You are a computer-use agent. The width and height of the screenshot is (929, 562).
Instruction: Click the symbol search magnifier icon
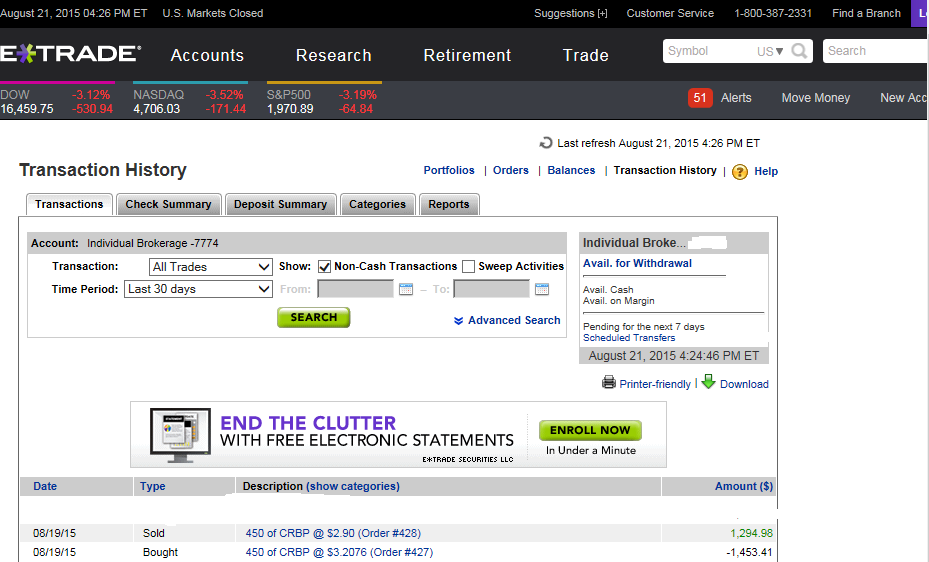click(799, 51)
